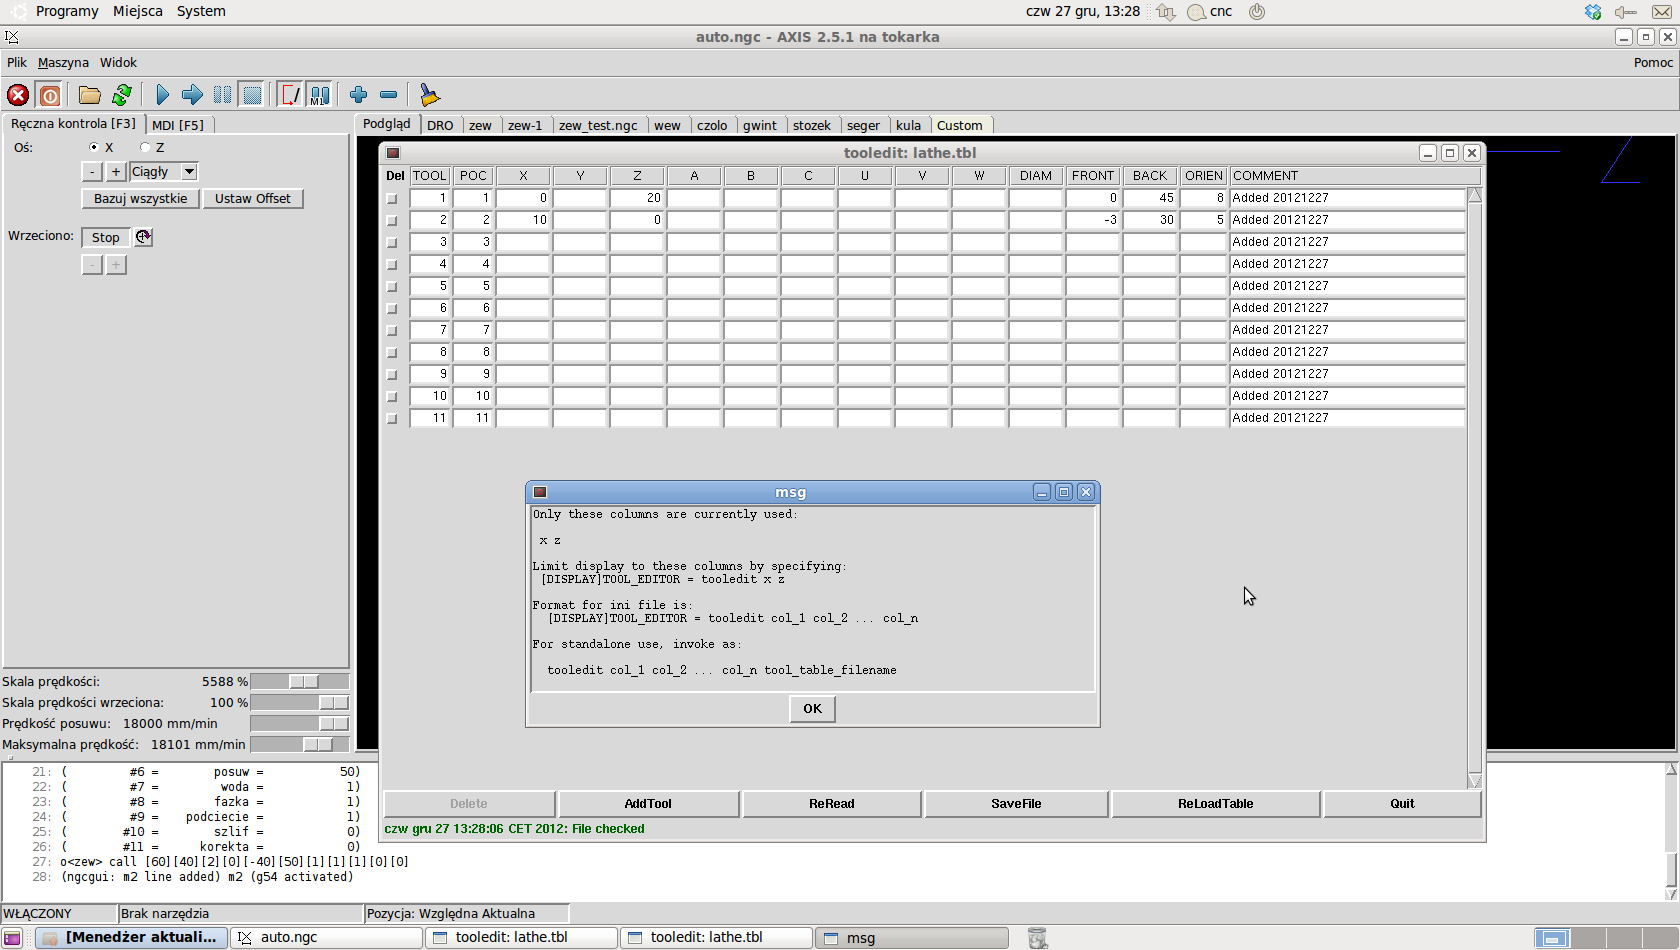
Task: Click the ReRead button
Action: tap(832, 804)
